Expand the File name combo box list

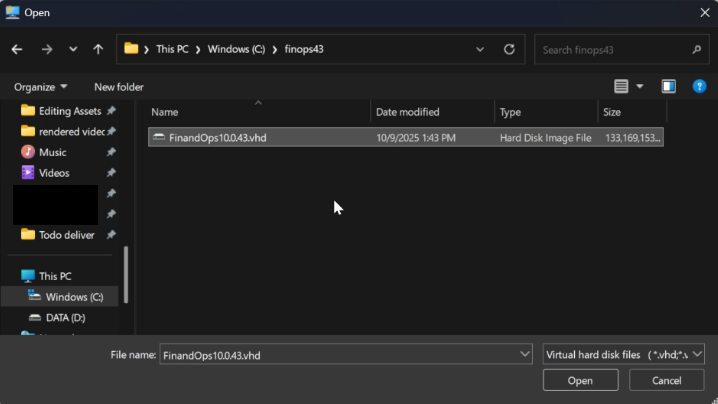pyautogui.click(x=525, y=354)
